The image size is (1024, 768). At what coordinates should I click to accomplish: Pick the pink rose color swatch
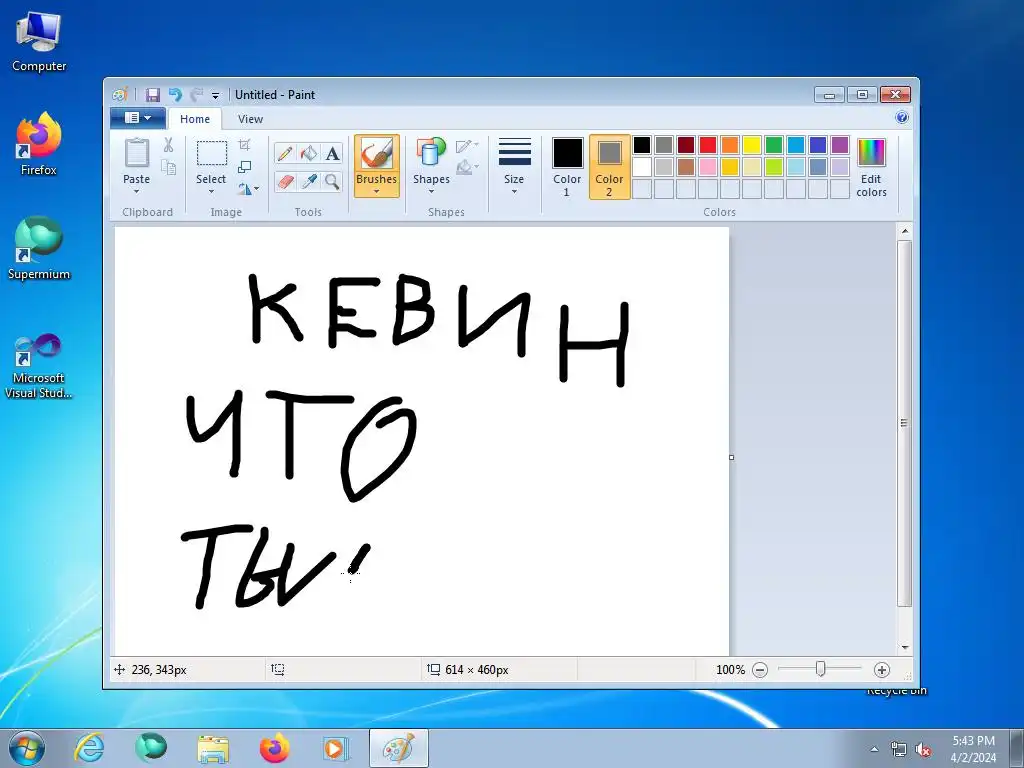pyautogui.click(x=708, y=167)
